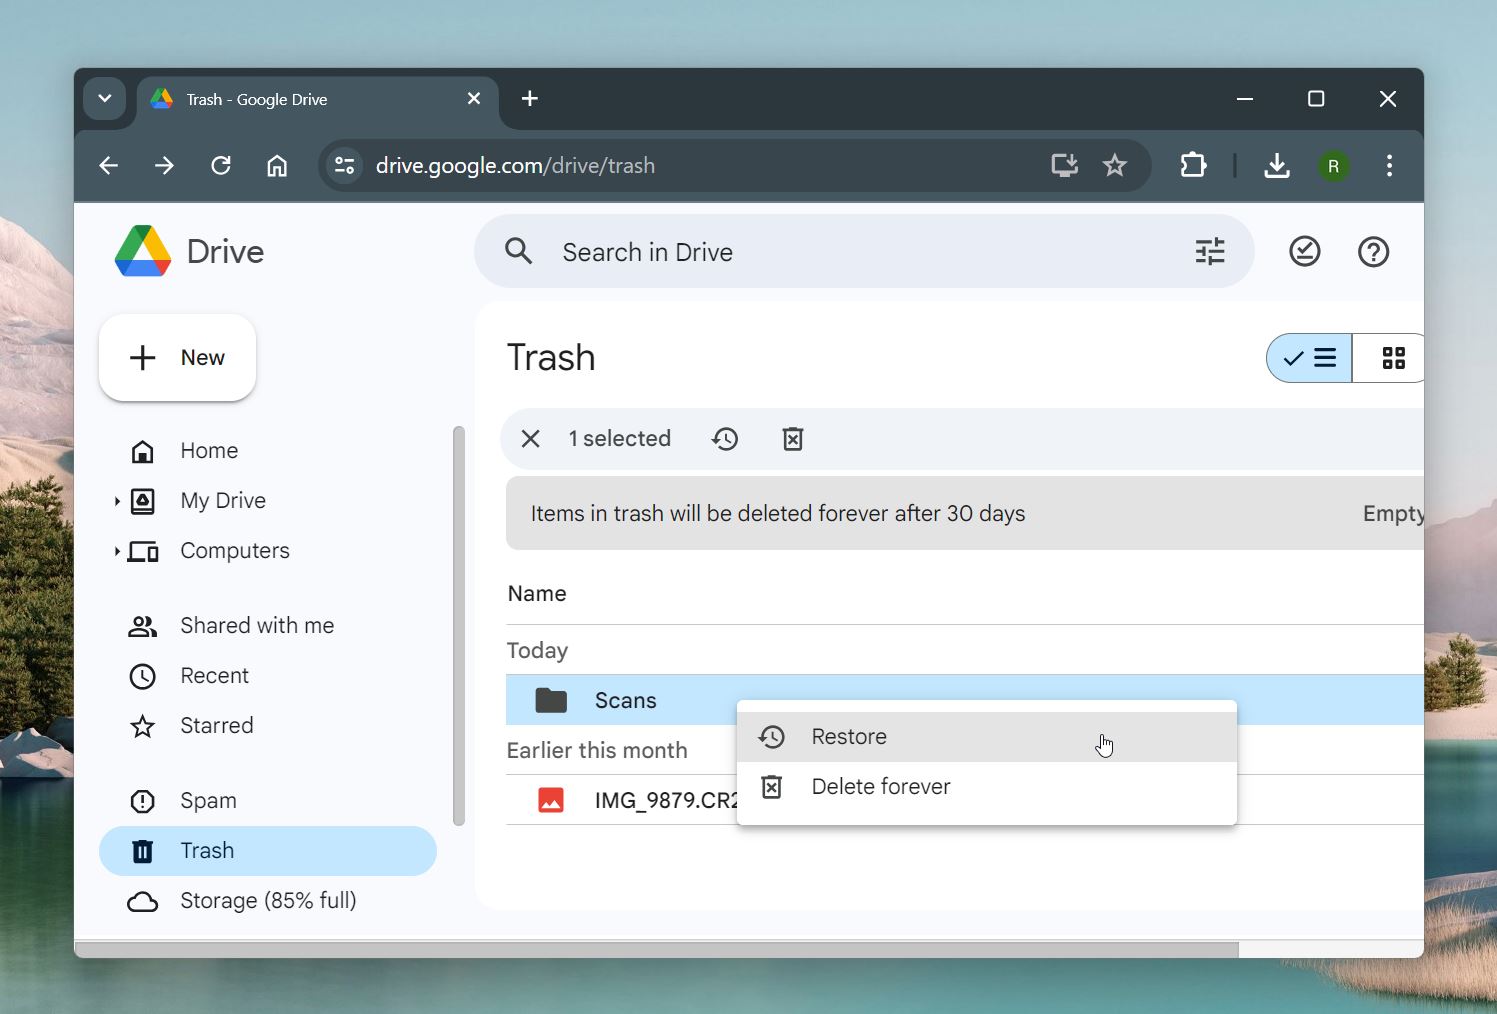Viewport: 1497px width, 1014px height.
Task: Create a new item with New button
Action: click(x=177, y=358)
